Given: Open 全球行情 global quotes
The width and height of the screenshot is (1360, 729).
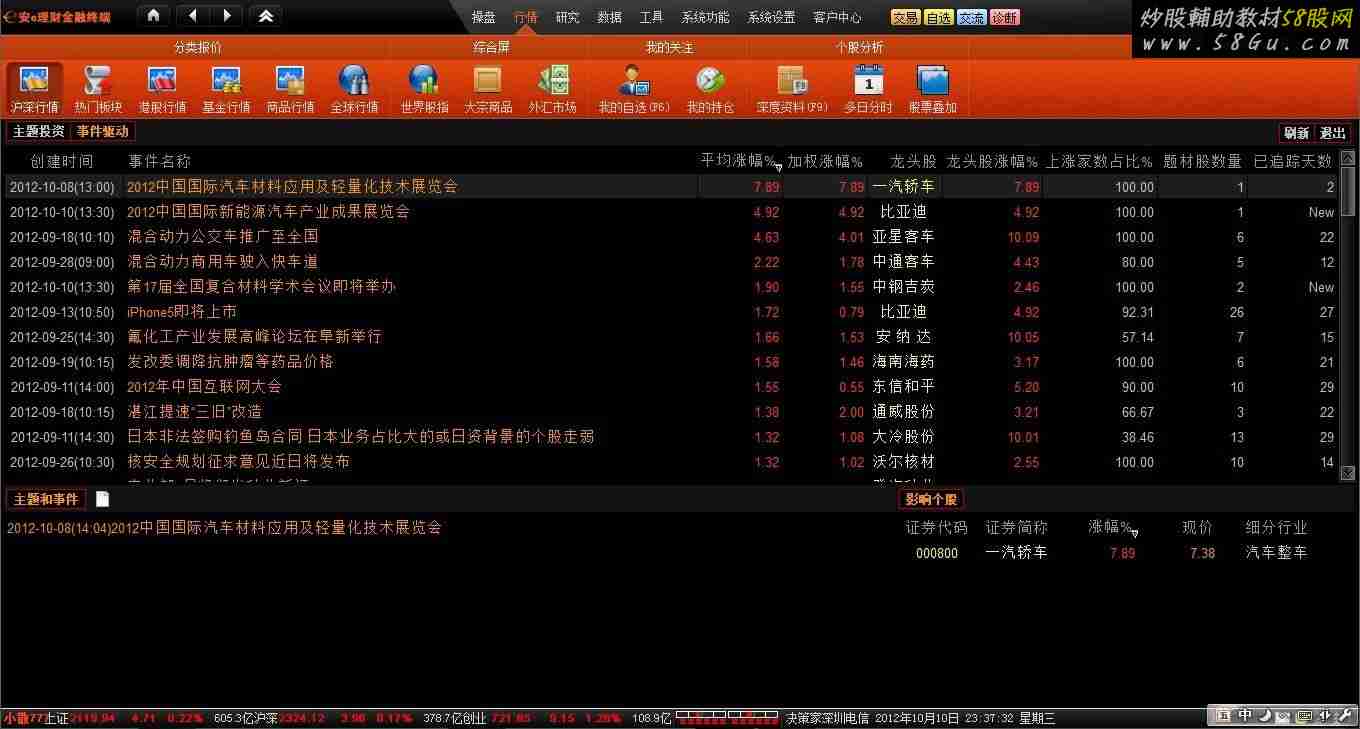Looking at the screenshot, I should tap(354, 89).
